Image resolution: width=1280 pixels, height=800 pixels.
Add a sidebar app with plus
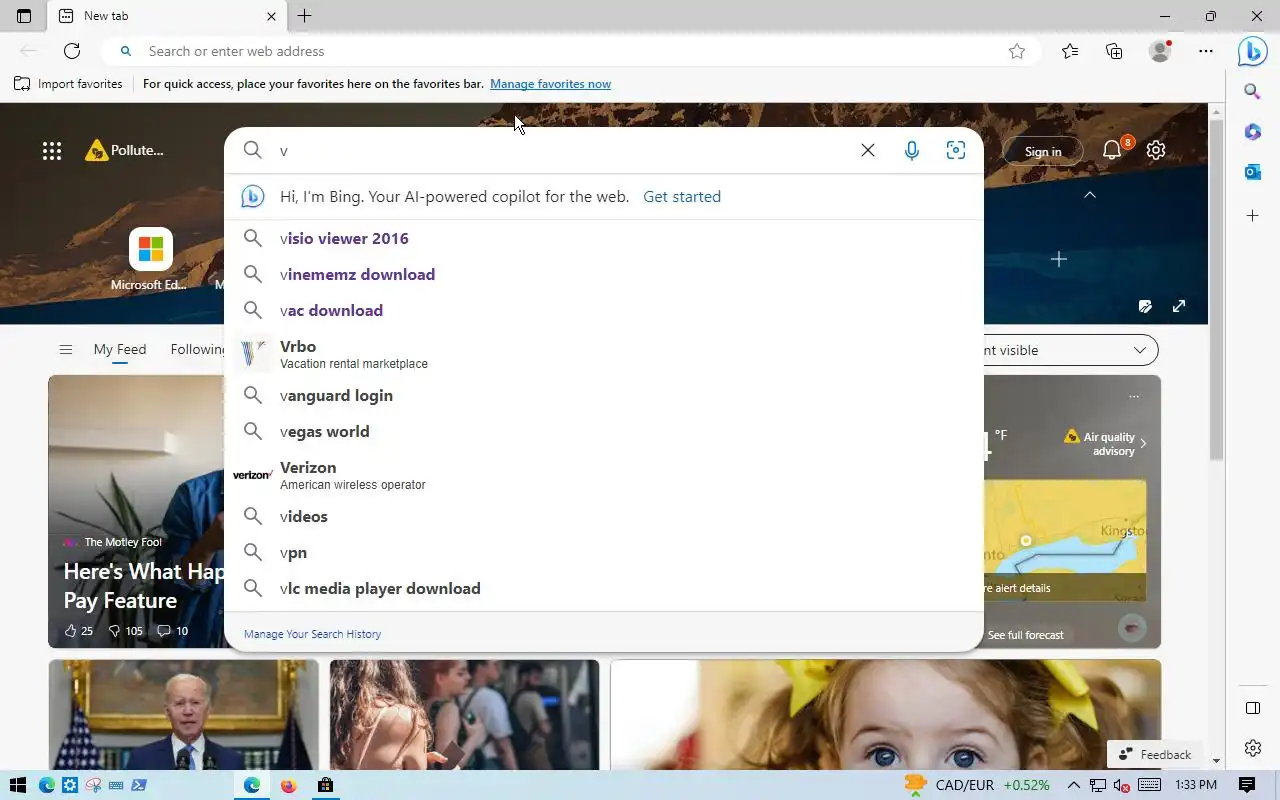coord(1252,215)
